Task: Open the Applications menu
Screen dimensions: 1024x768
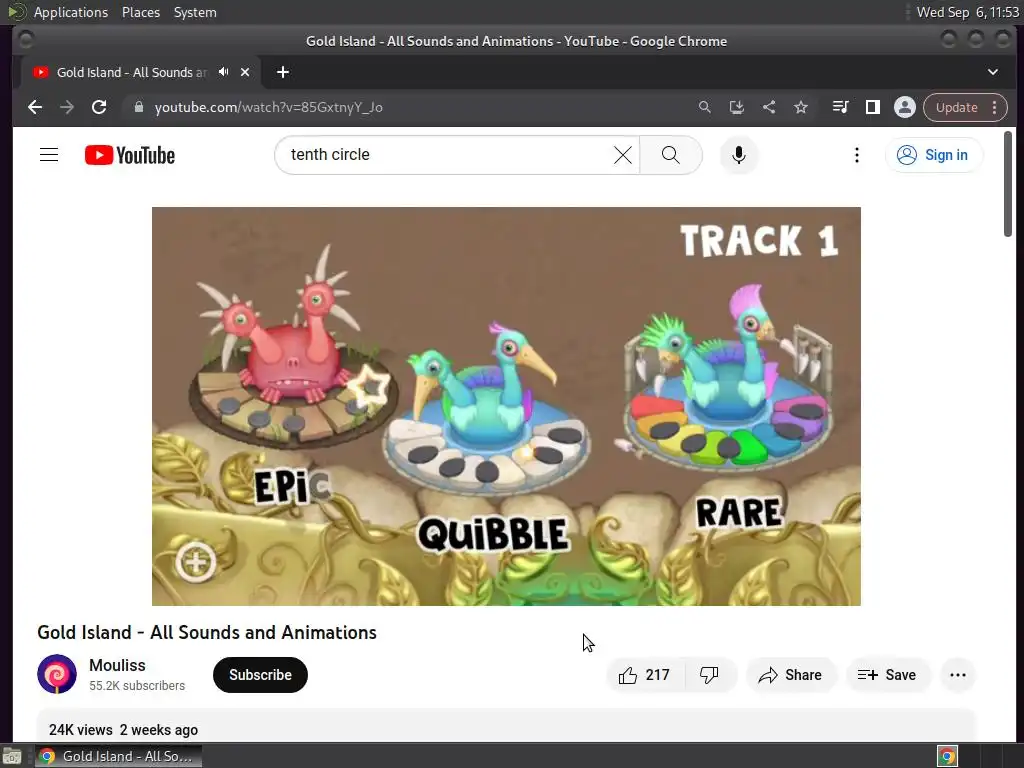Action: (x=71, y=12)
